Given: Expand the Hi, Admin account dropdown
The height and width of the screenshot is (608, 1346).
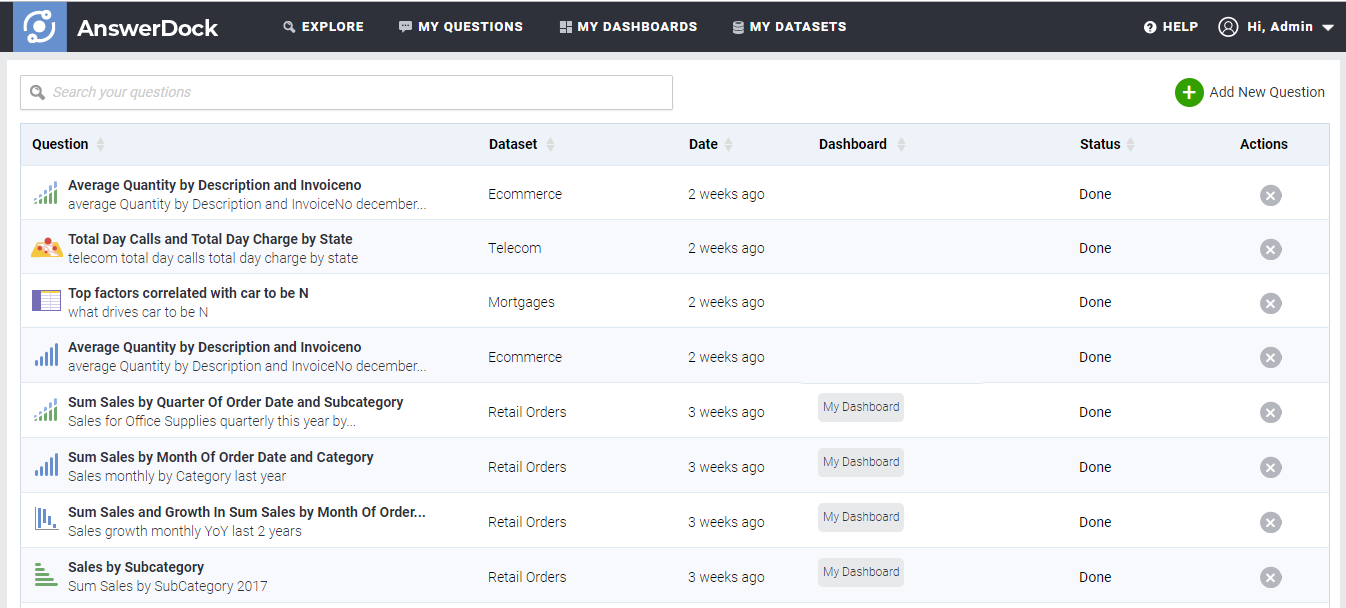Looking at the screenshot, I should (1276, 27).
